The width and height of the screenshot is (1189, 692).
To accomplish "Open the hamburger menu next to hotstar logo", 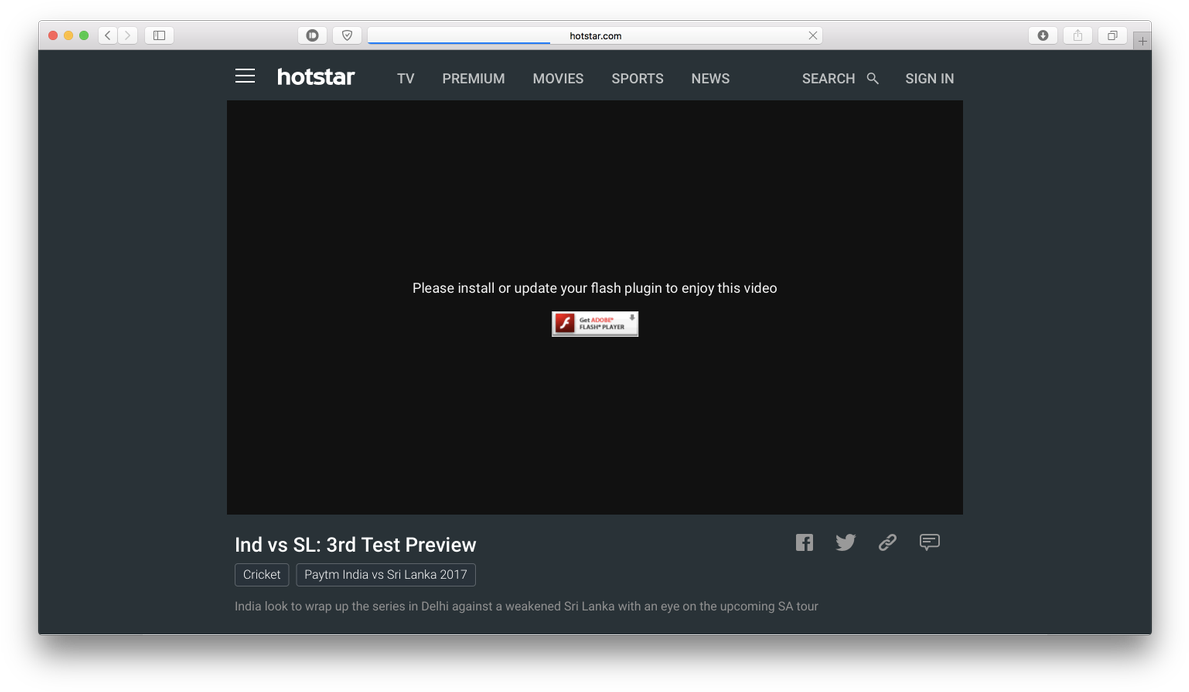I will click(x=245, y=77).
